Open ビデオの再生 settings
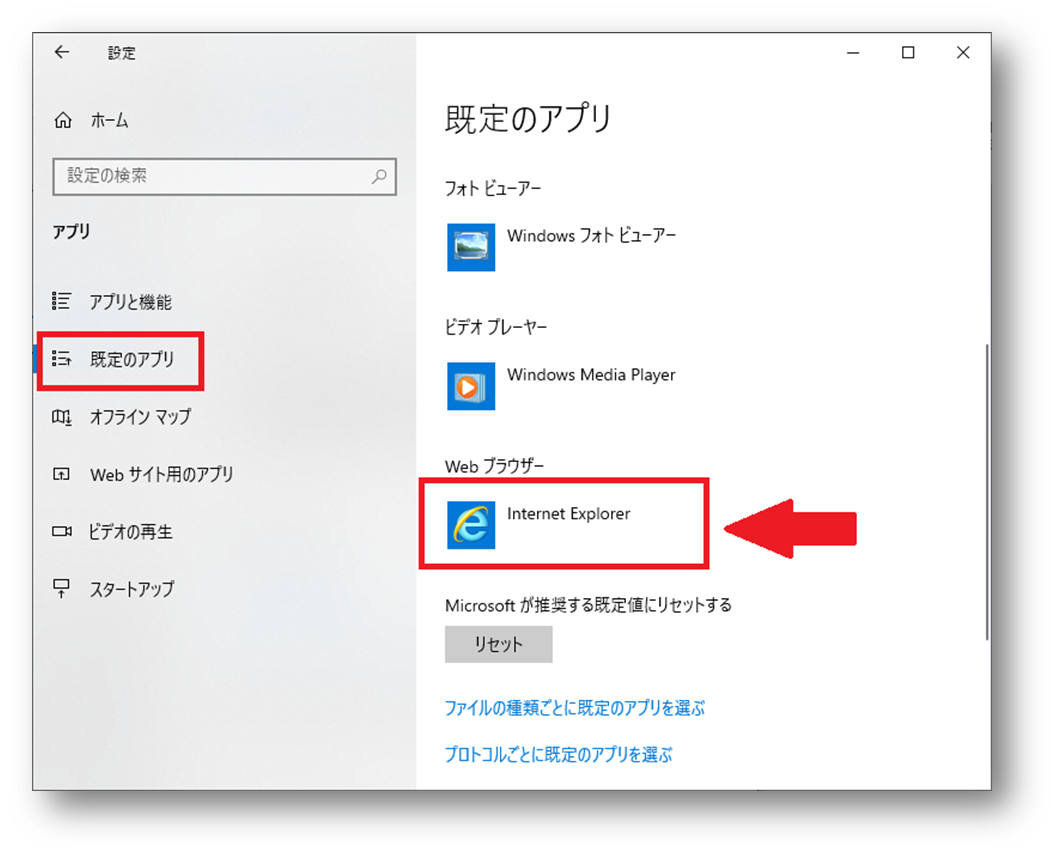Image resolution: width=1057 pixels, height=856 pixels. click(131, 532)
